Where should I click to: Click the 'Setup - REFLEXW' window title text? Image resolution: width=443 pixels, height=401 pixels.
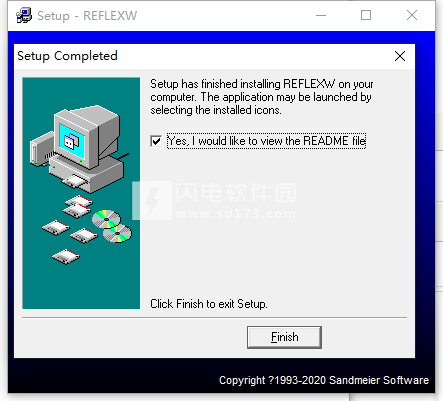(x=87, y=16)
